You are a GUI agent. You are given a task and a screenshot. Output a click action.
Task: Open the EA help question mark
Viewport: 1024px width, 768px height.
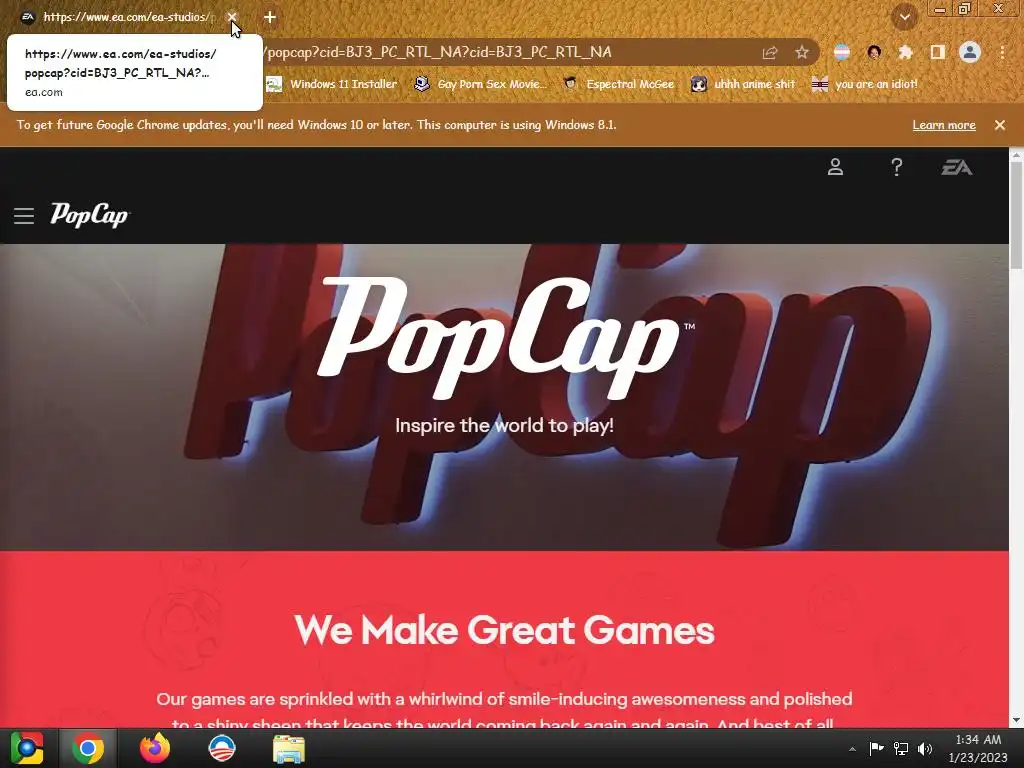[x=897, y=167]
